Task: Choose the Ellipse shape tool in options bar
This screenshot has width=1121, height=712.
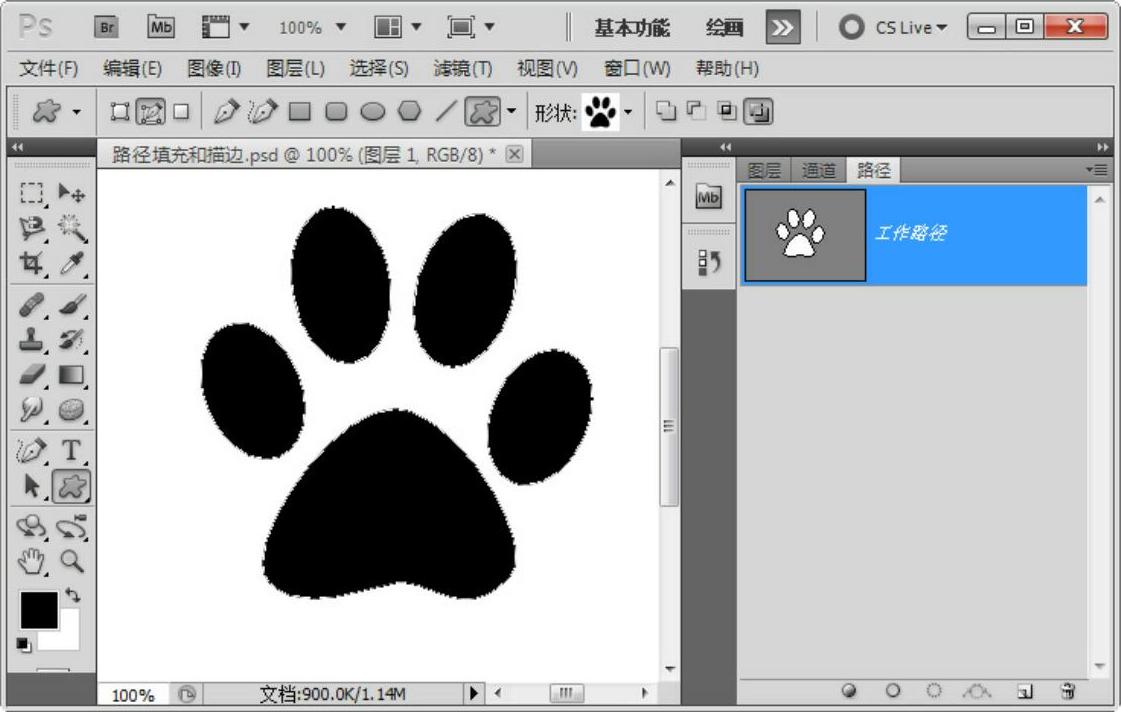Action: coord(372,112)
